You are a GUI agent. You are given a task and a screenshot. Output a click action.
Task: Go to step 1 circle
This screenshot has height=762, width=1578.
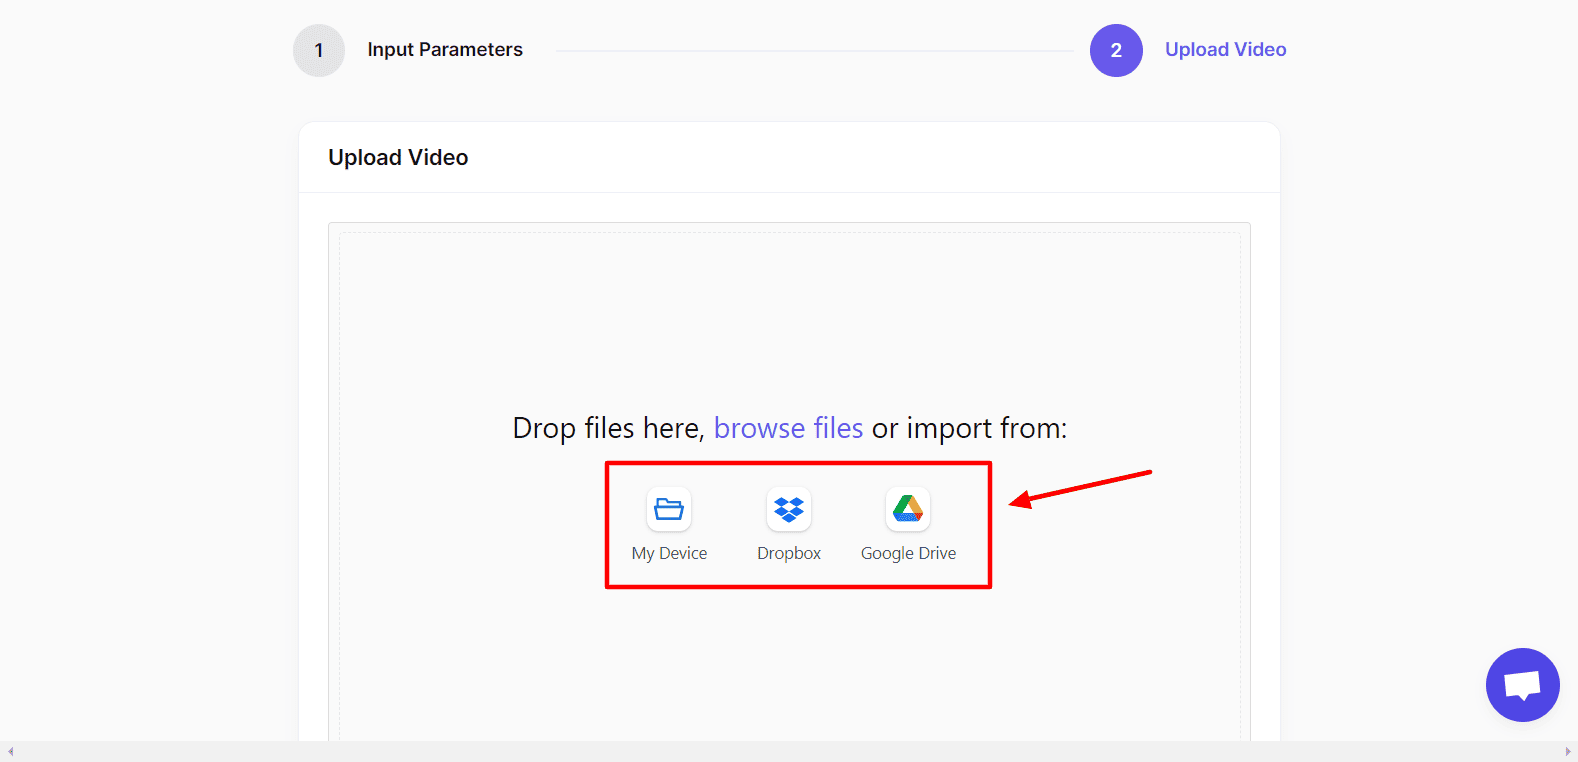click(x=319, y=50)
